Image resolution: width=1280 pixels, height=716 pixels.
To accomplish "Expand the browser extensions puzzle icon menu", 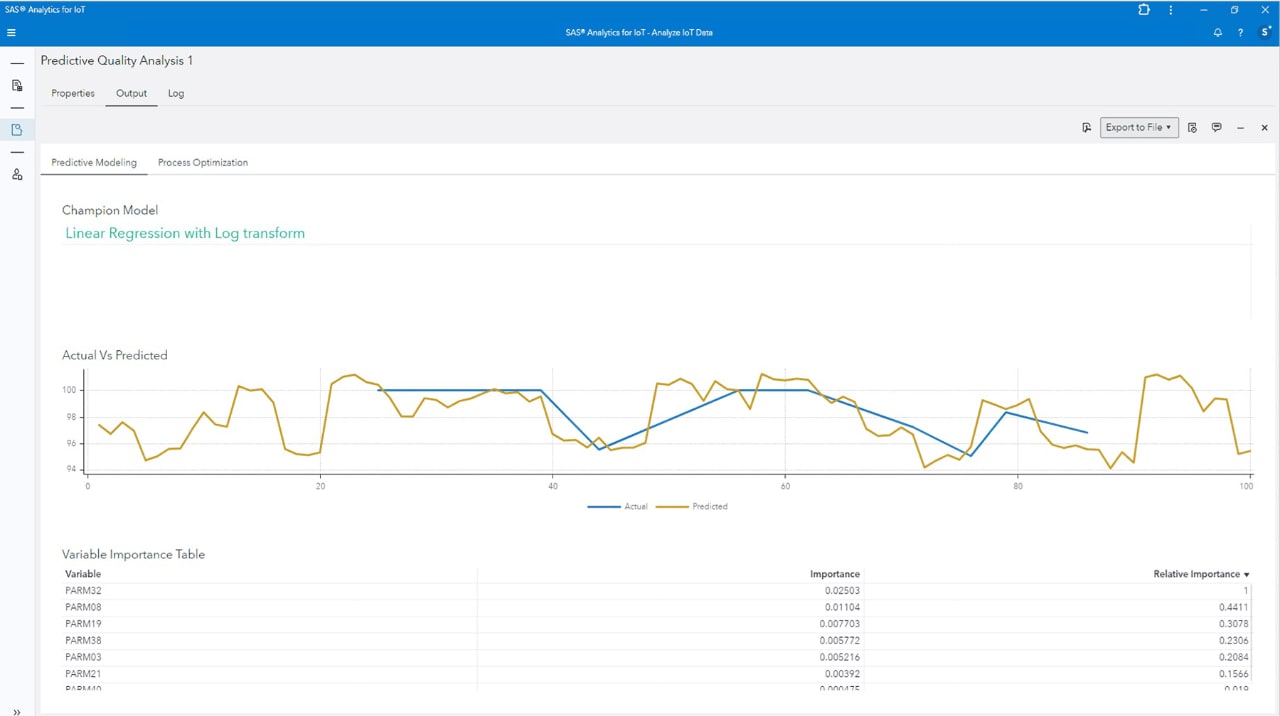I will [x=1143, y=10].
